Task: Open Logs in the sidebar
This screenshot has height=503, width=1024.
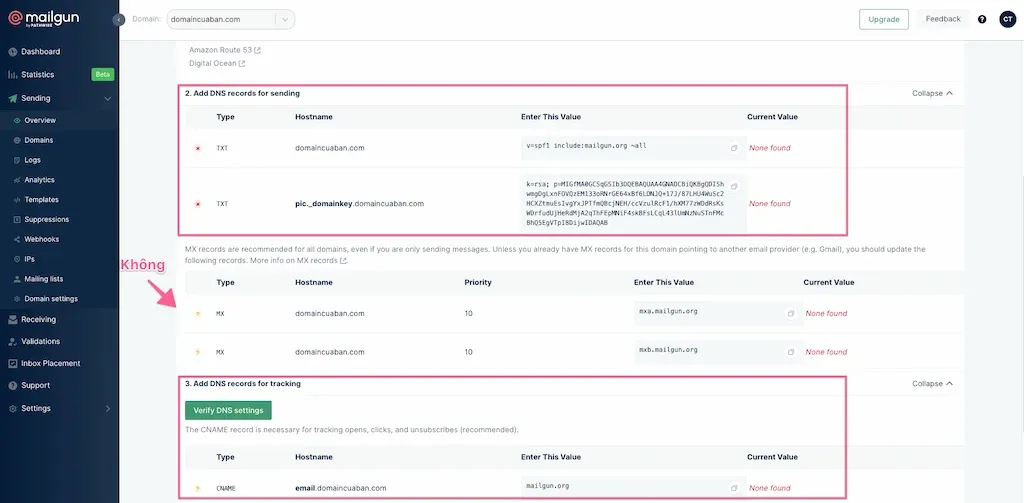Action: pyautogui.click(x=33, y=160)
